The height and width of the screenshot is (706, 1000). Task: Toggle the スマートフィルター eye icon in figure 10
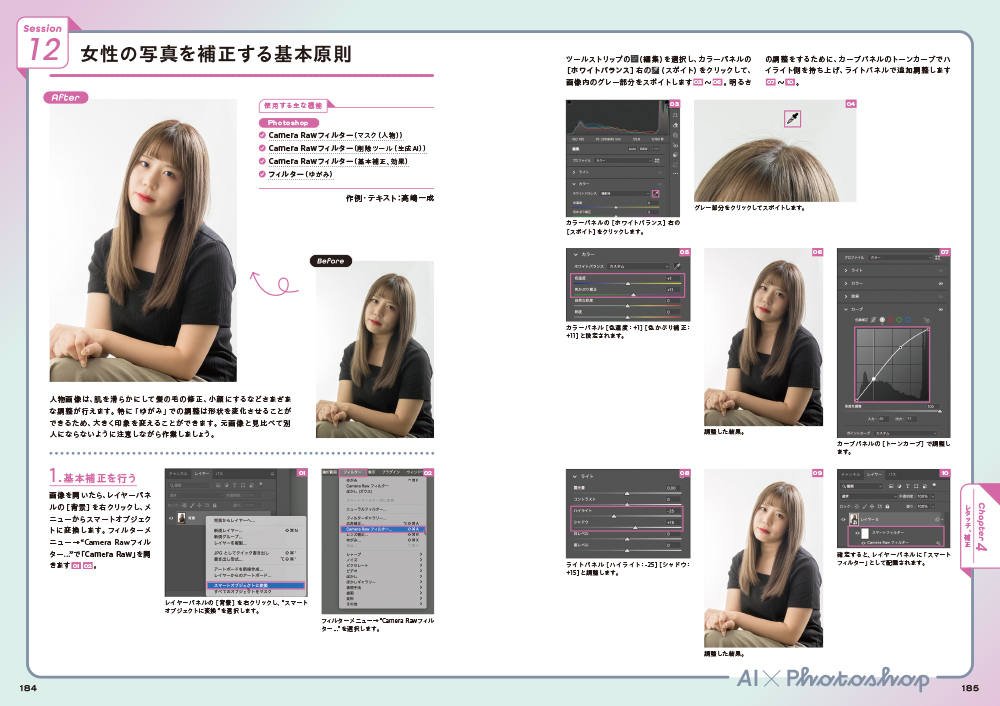click(x=855, y=534)
